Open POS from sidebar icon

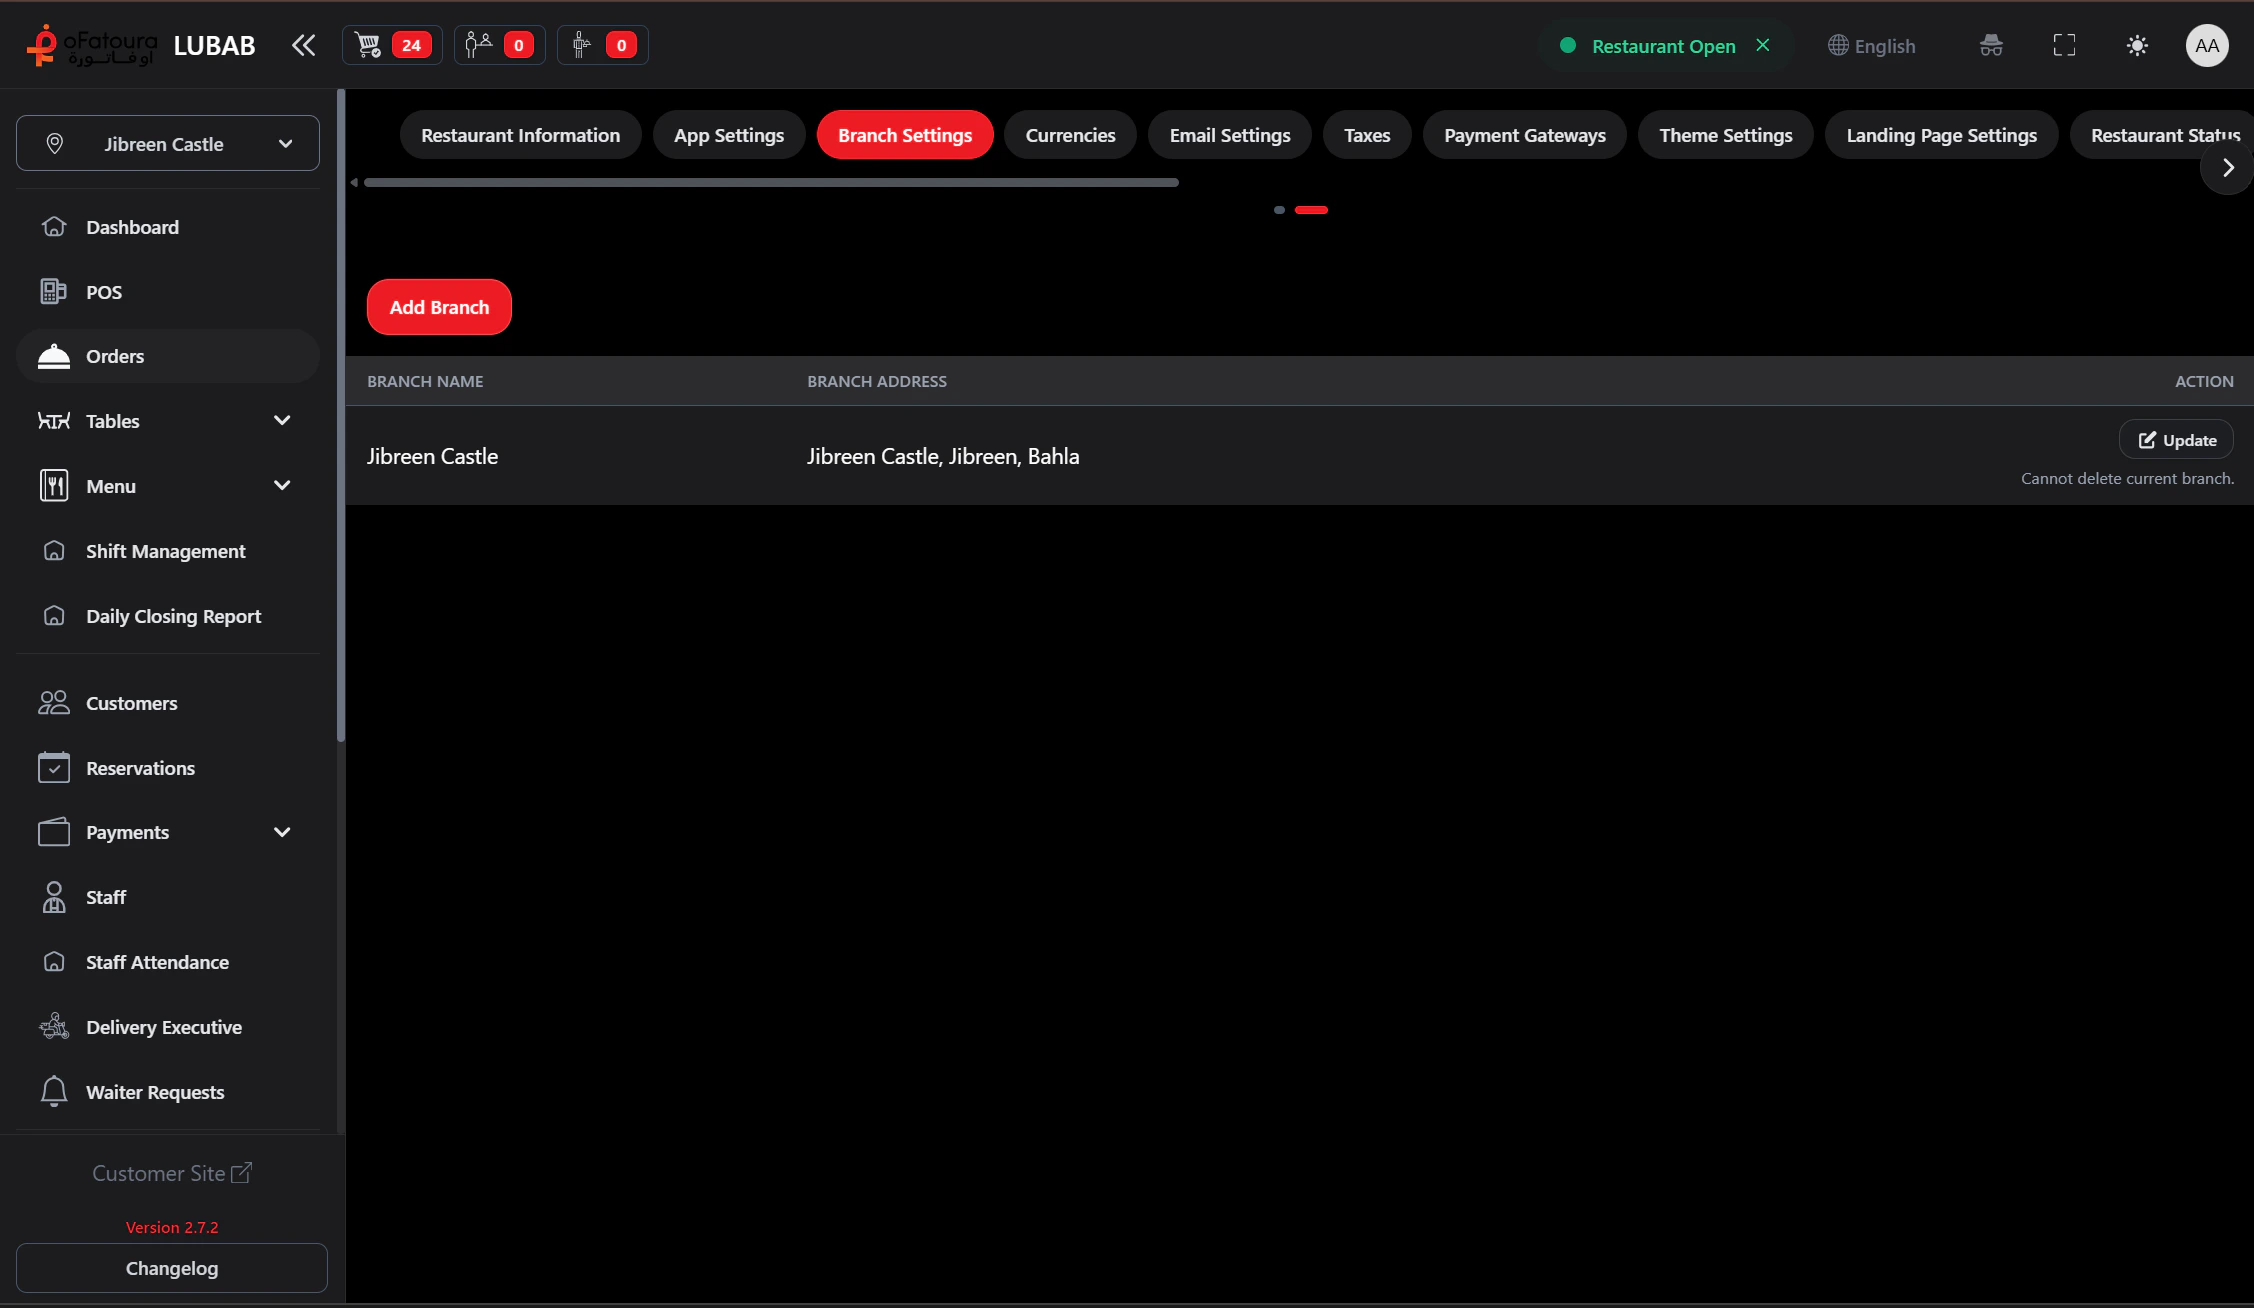54,292
